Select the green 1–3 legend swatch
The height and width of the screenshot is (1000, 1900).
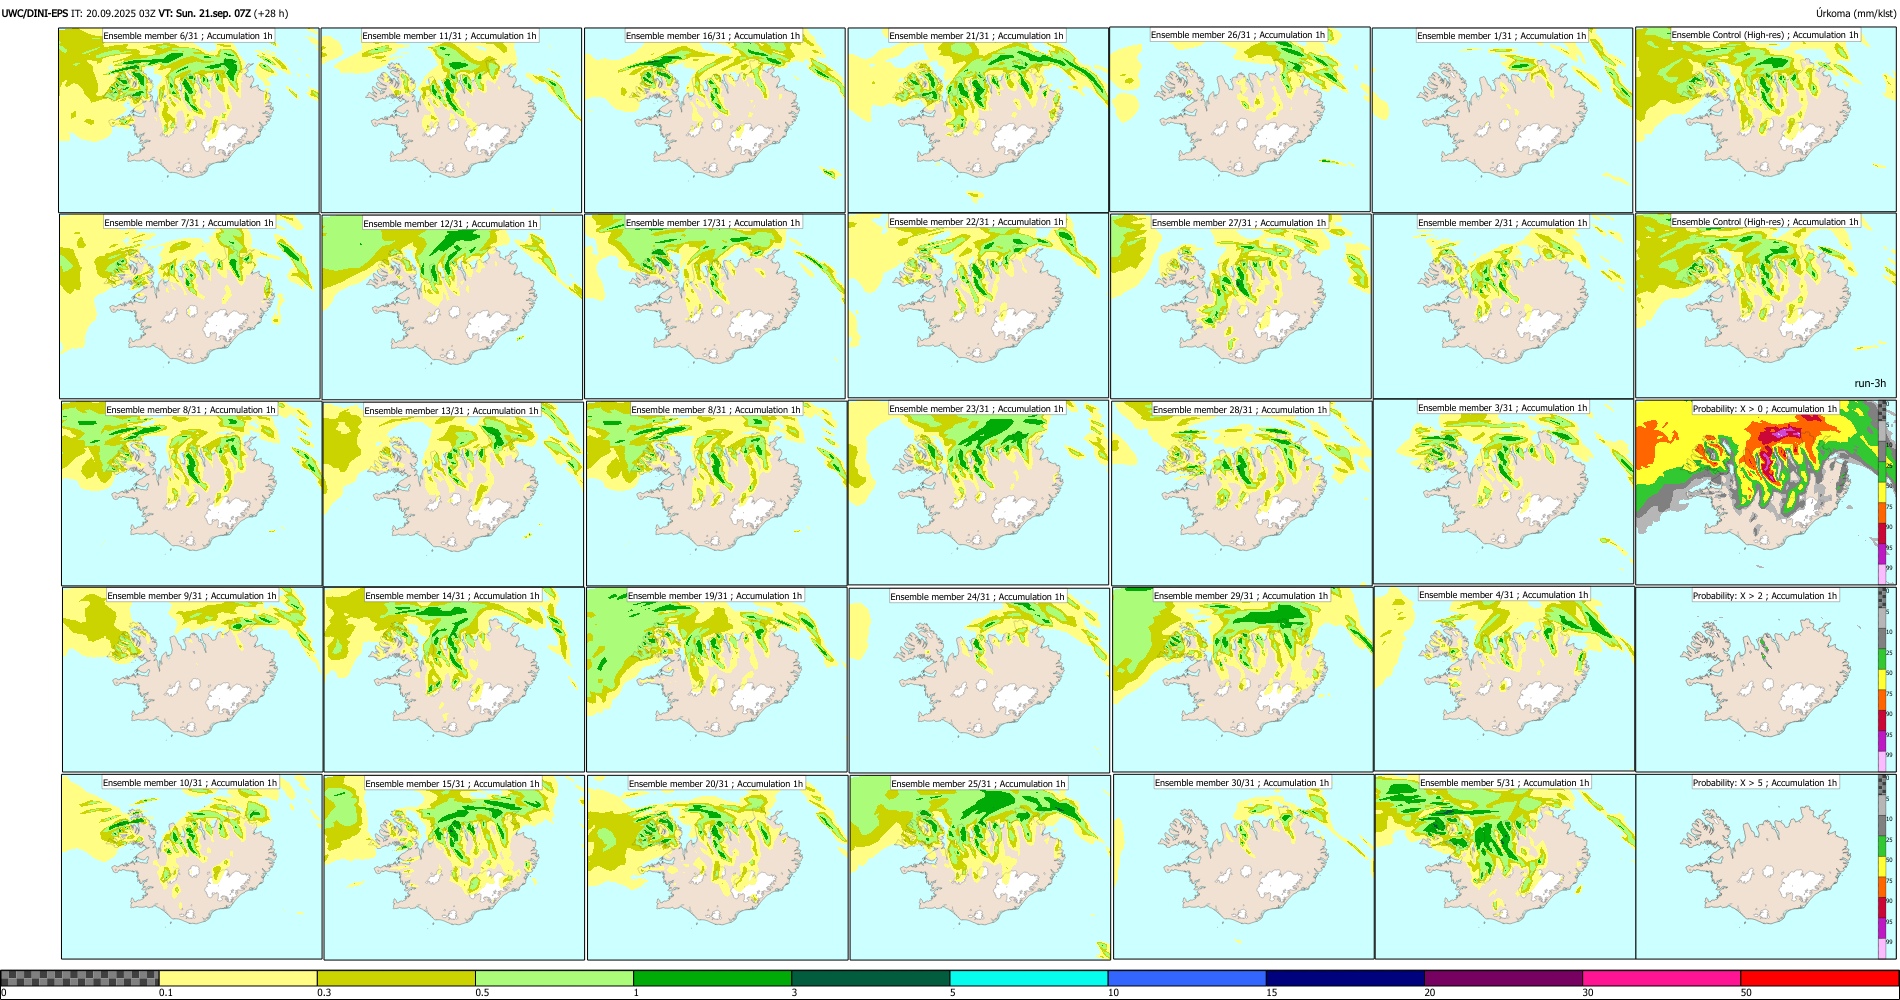click(712, 978)
